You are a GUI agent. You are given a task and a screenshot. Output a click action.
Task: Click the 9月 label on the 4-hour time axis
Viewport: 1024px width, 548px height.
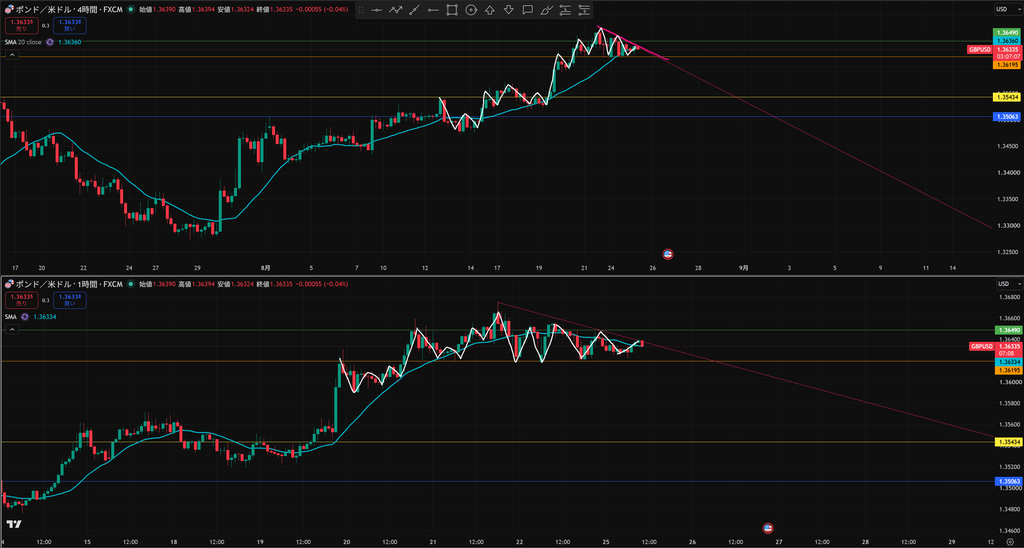(744, 268)
